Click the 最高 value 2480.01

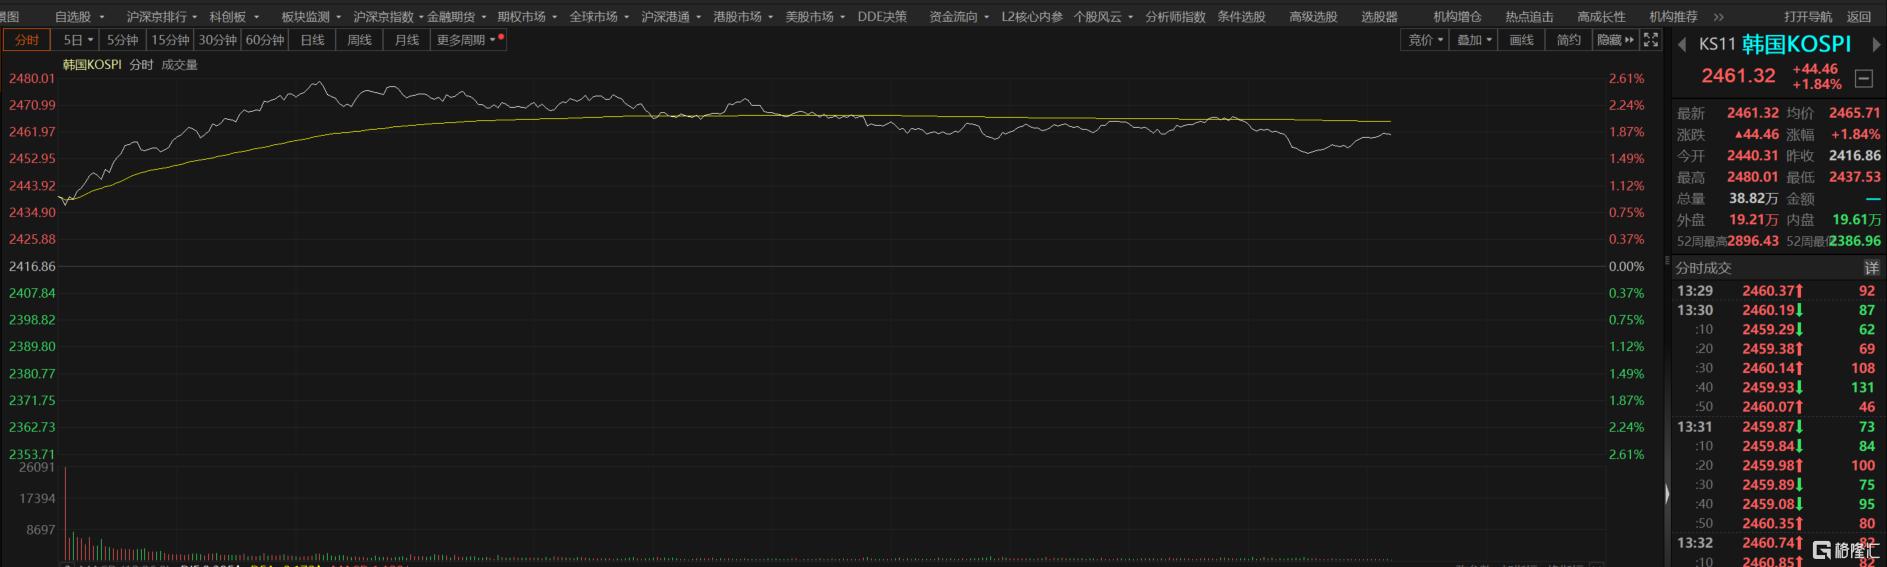tap(1753, 177)
